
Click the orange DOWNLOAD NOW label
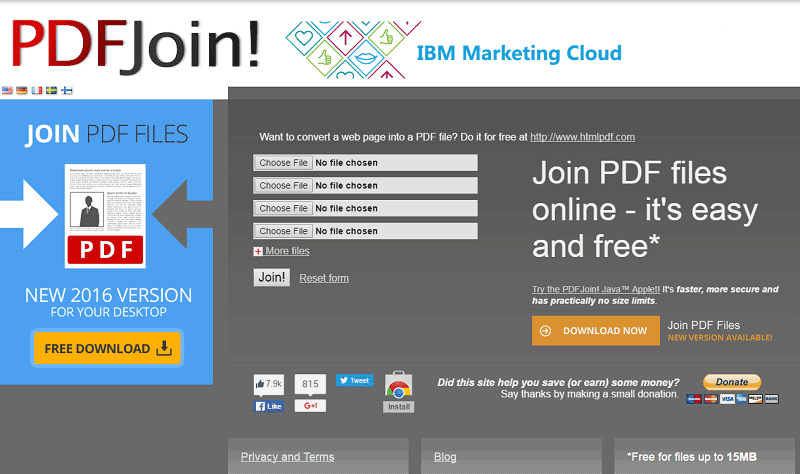605,331
